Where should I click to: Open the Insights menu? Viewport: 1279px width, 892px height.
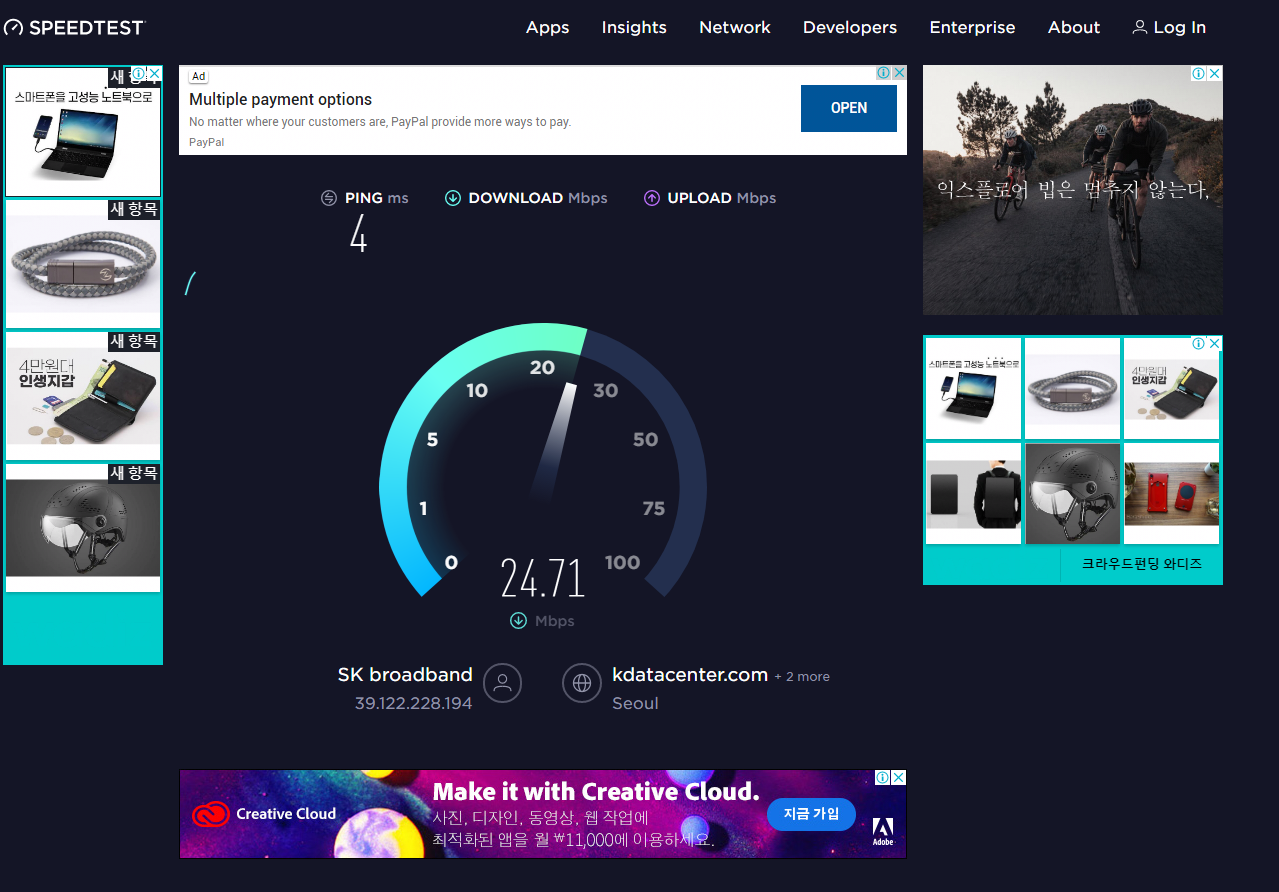634,27
